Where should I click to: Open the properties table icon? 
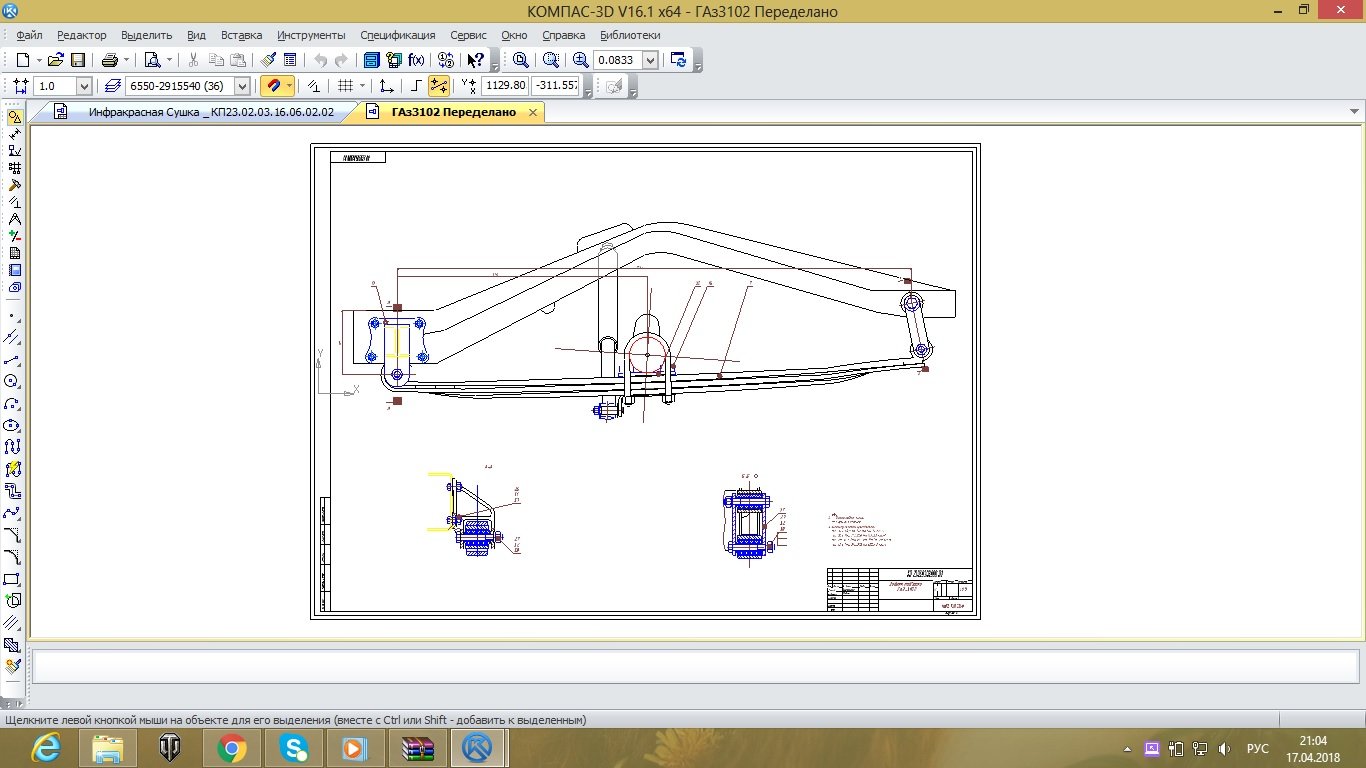[290, 60]
